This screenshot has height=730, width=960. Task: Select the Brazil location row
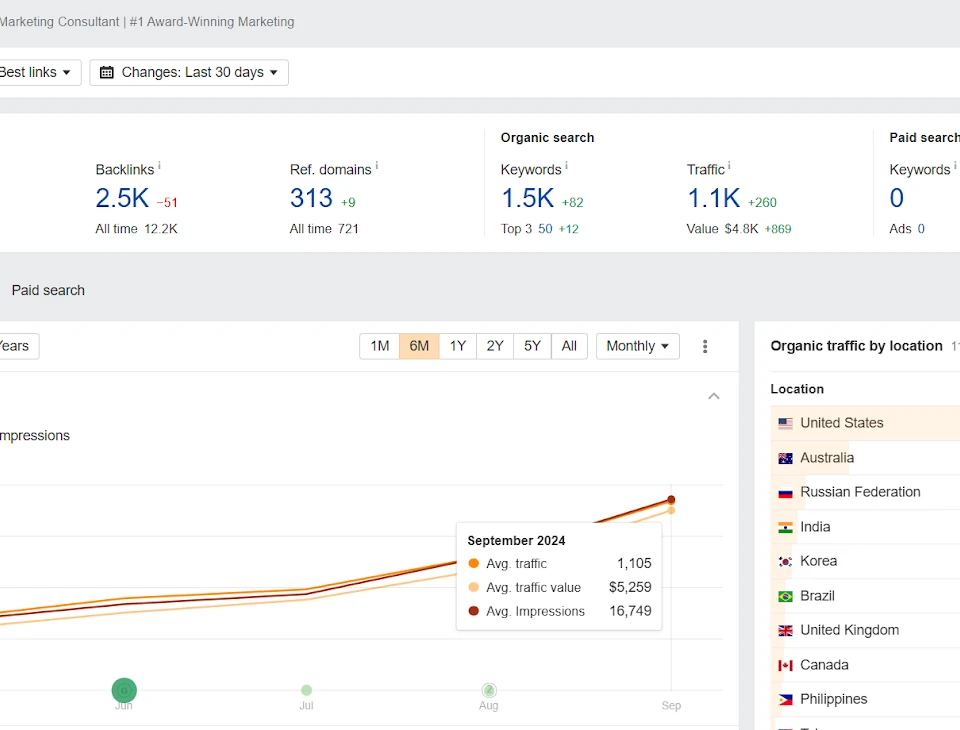coord(865,596)
